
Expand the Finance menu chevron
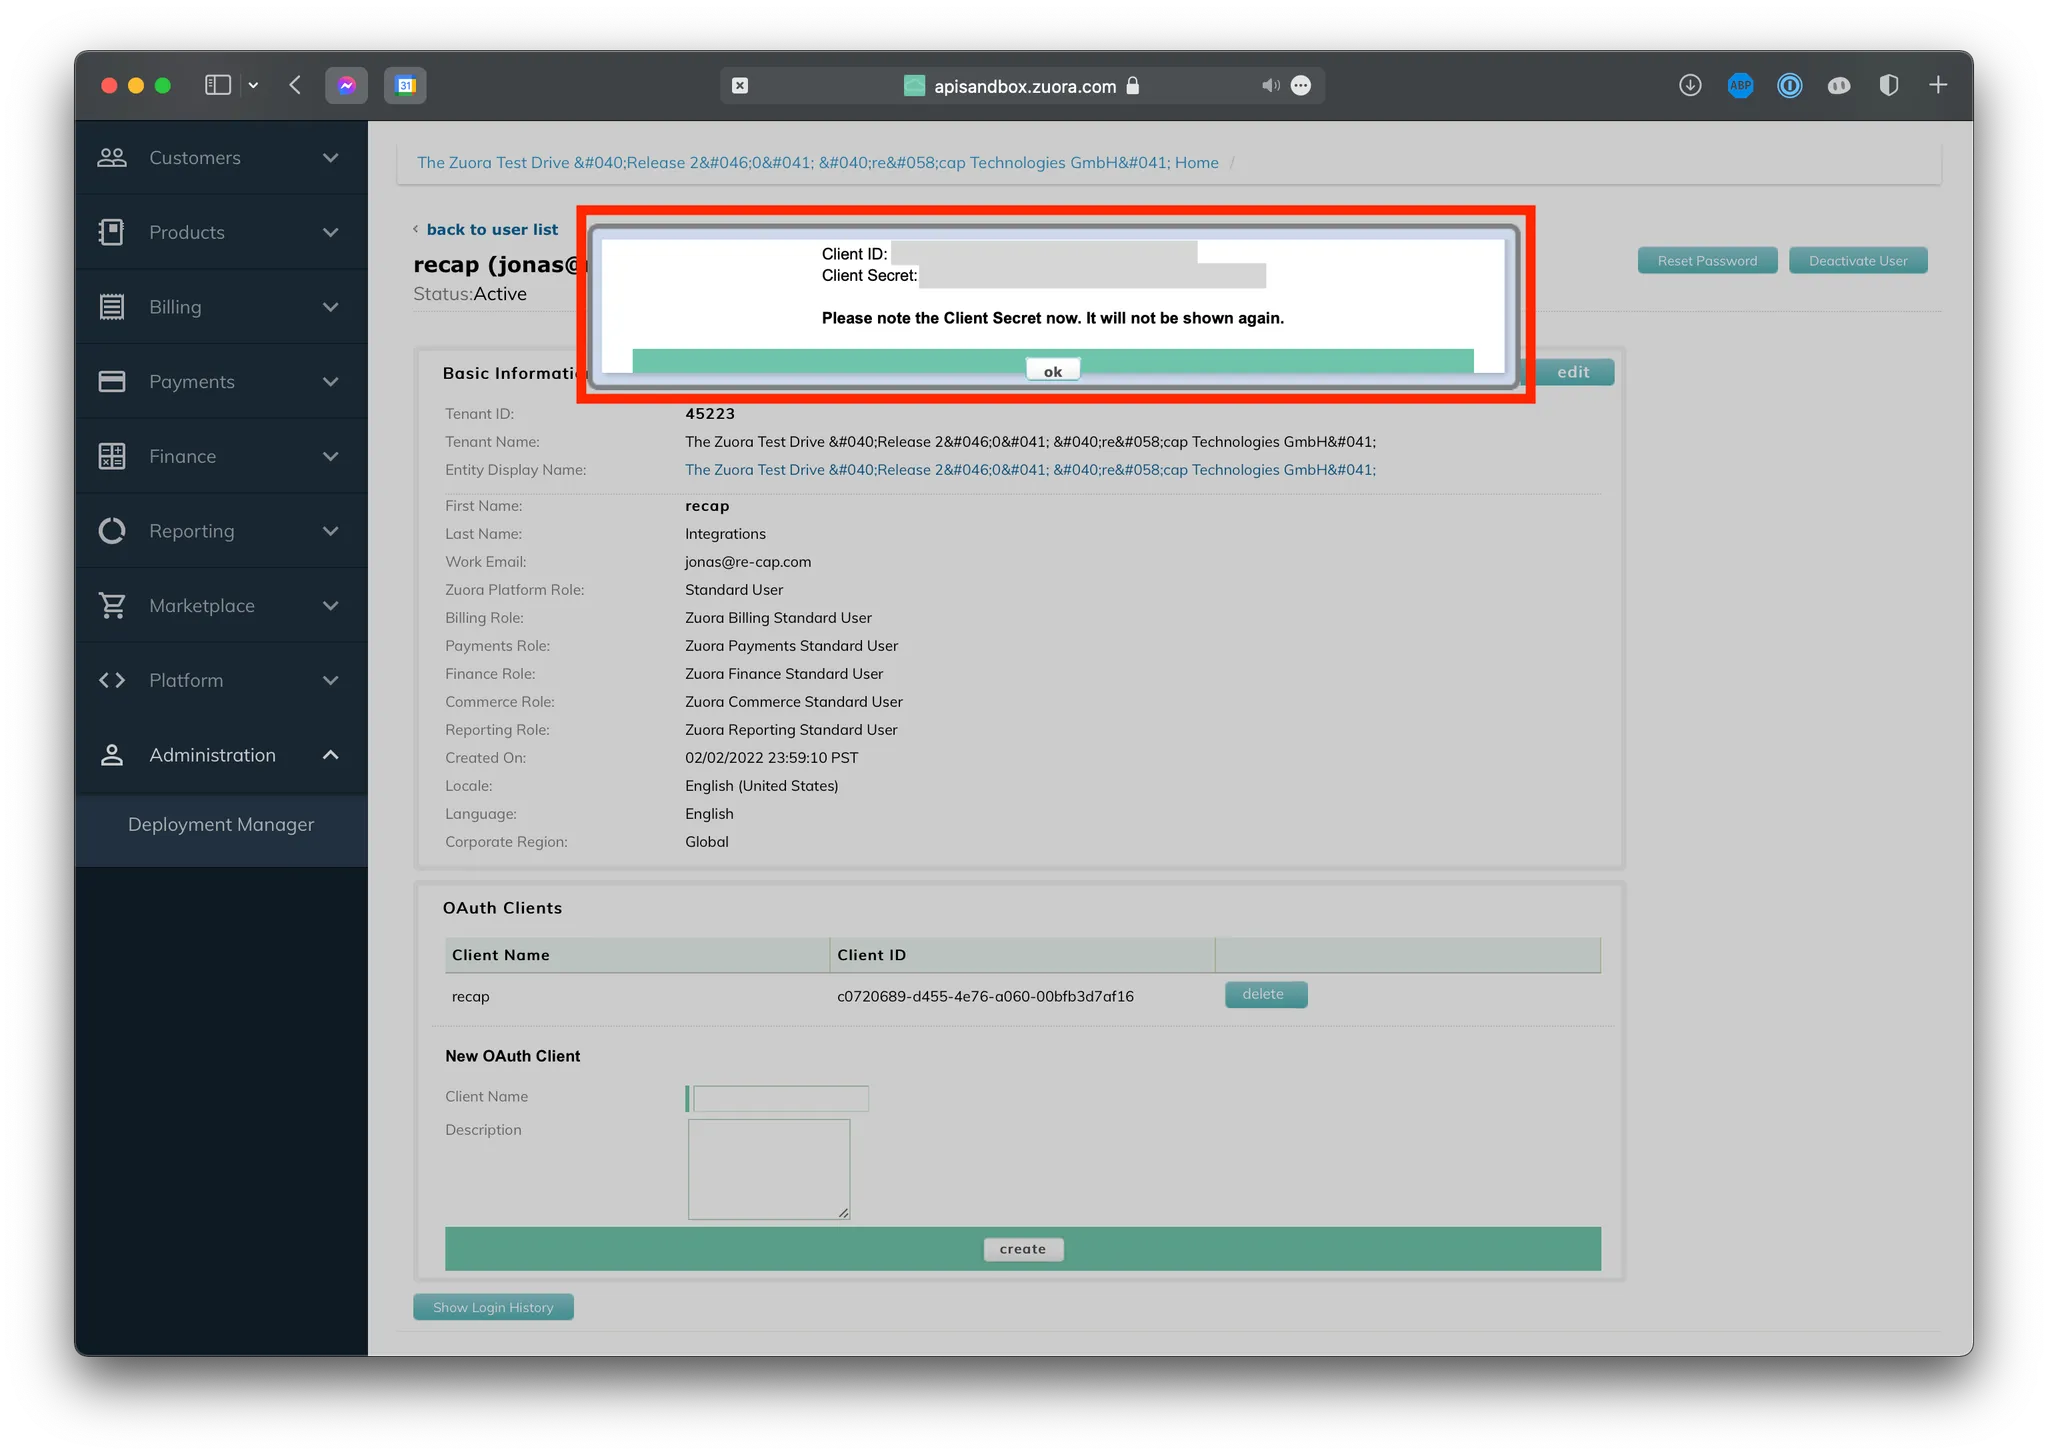(x=331, y=456)
